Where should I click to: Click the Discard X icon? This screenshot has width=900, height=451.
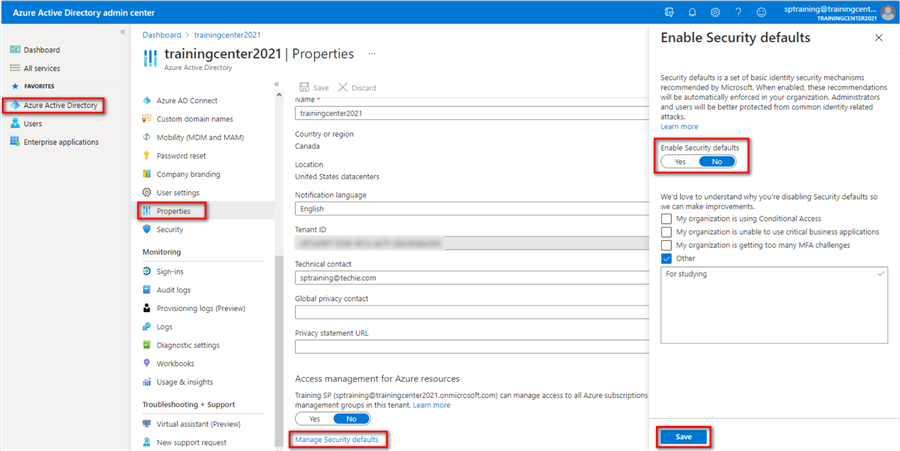click(x=344, y=88)
